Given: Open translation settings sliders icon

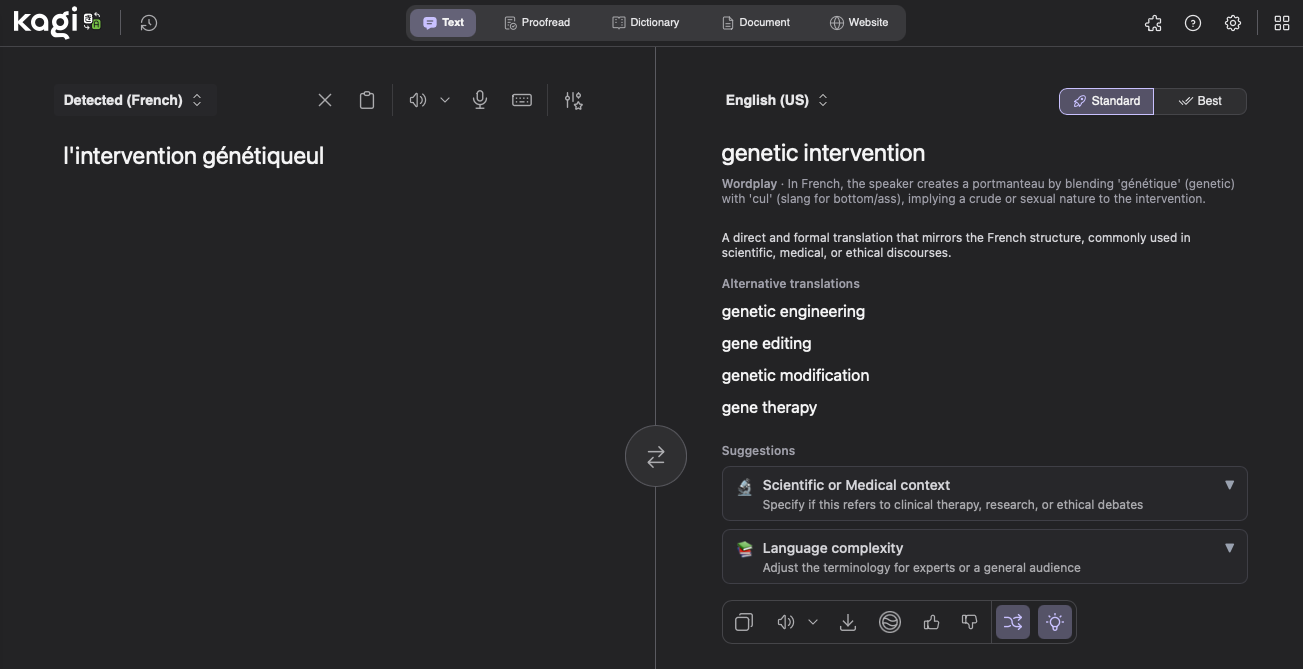Looking at the screenshot, I should click(573, 100).
